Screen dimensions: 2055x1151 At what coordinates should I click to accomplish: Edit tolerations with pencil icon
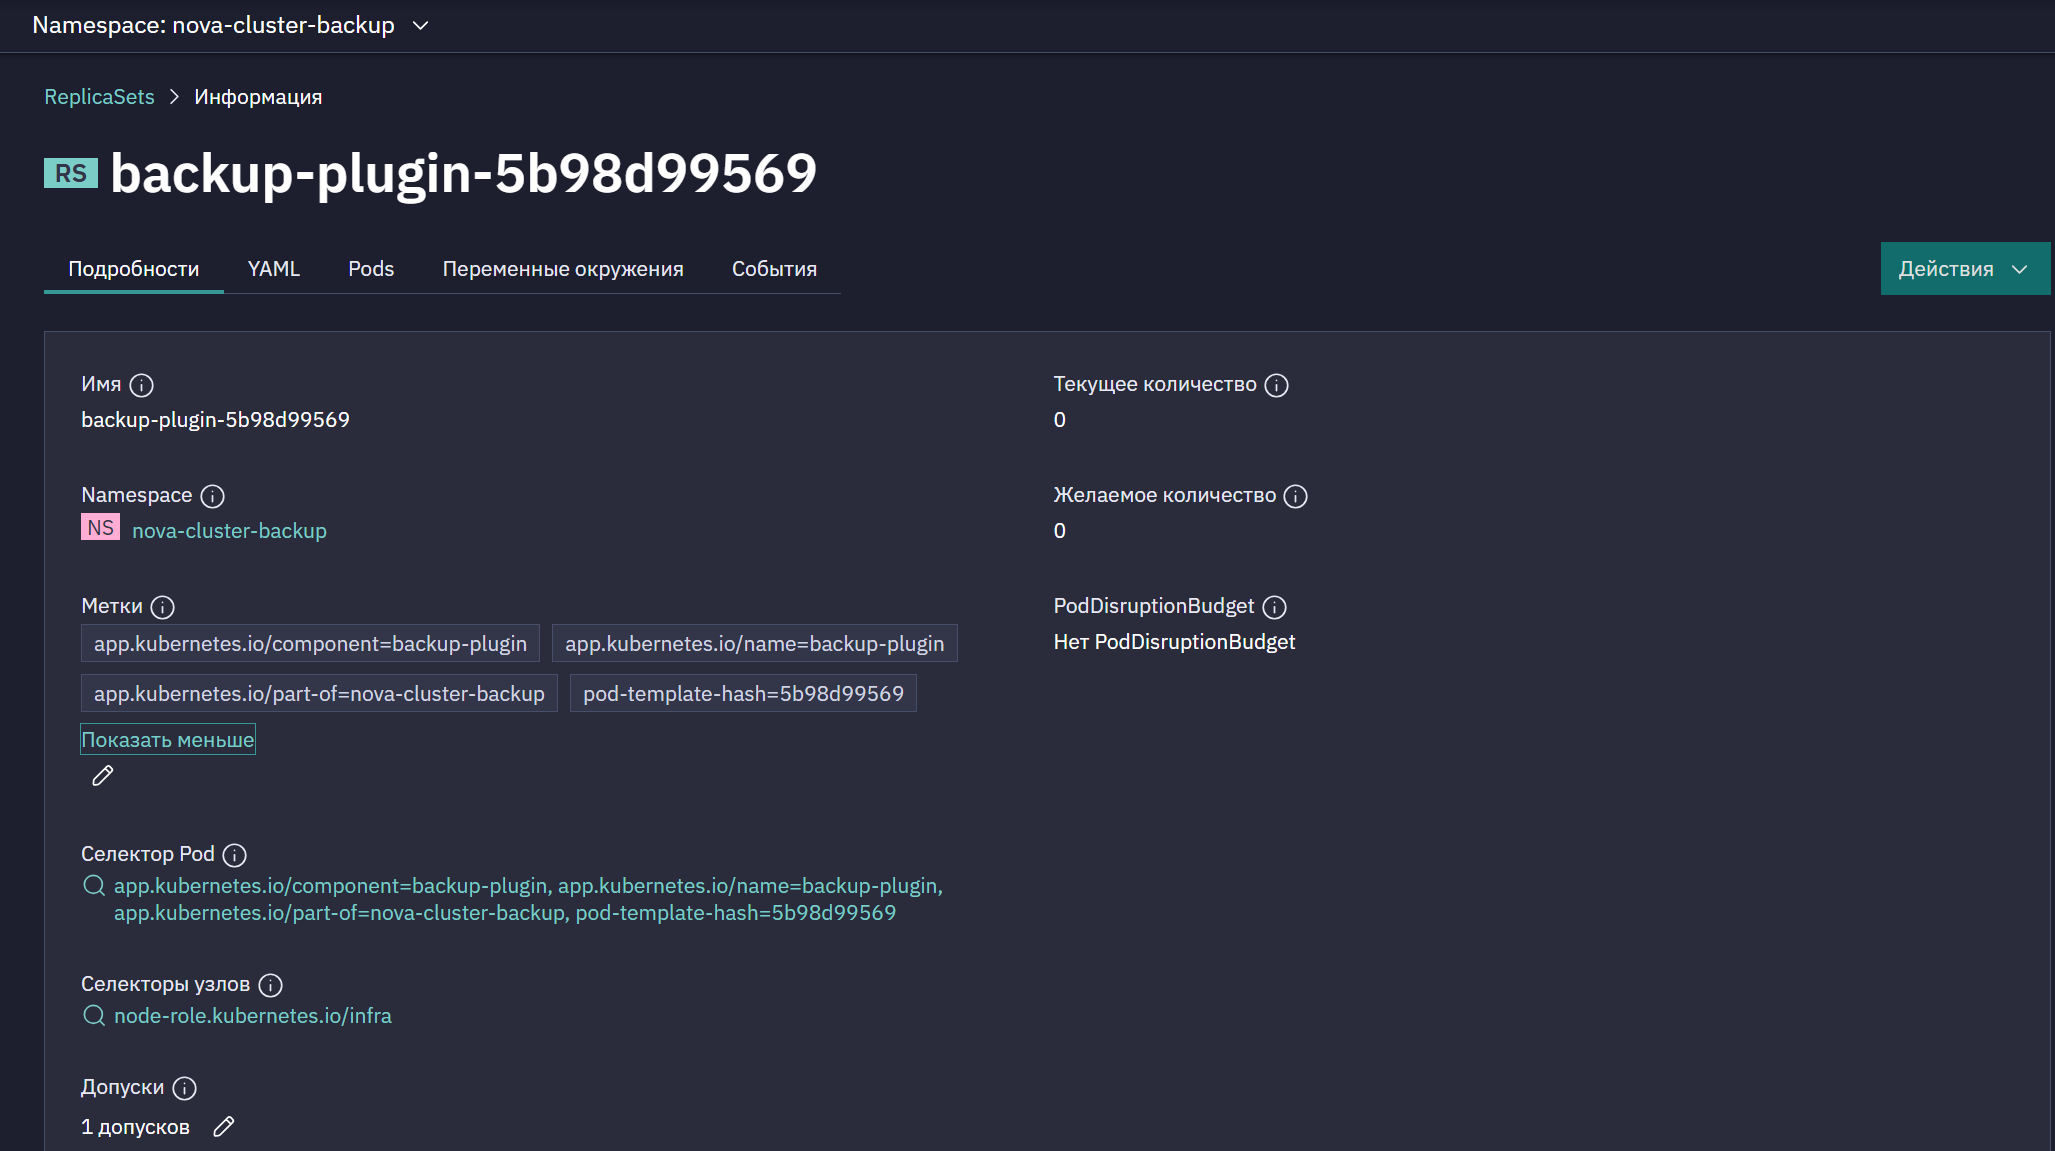coord(224,1127)
